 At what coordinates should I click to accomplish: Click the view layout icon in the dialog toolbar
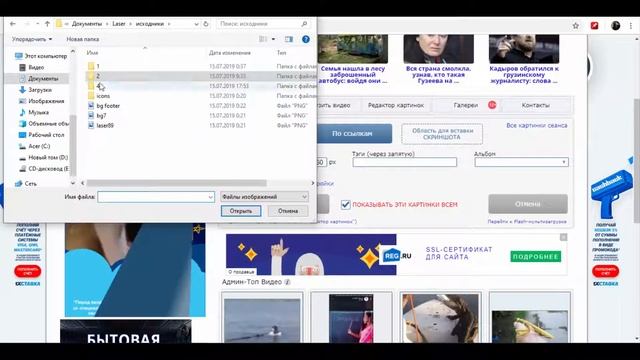point(263,39)
